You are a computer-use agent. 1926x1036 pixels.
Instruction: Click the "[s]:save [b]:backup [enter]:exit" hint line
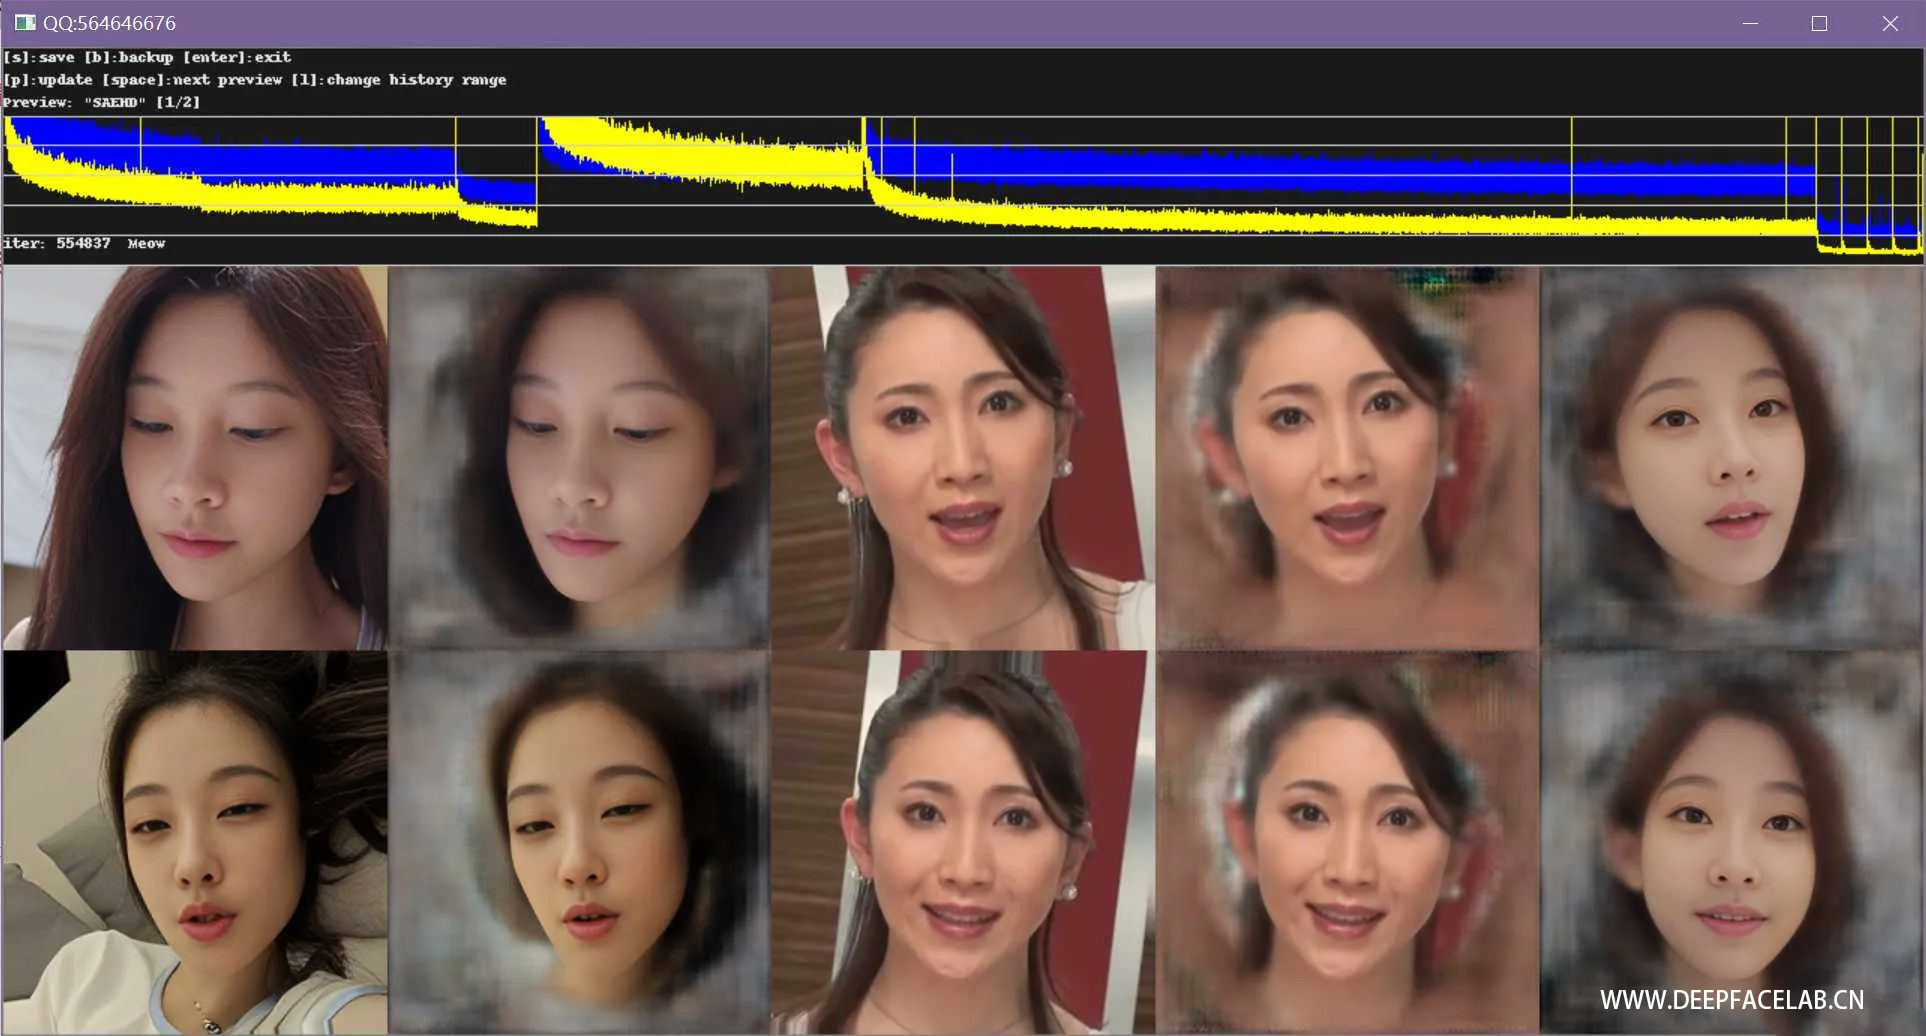coord(147,57)
